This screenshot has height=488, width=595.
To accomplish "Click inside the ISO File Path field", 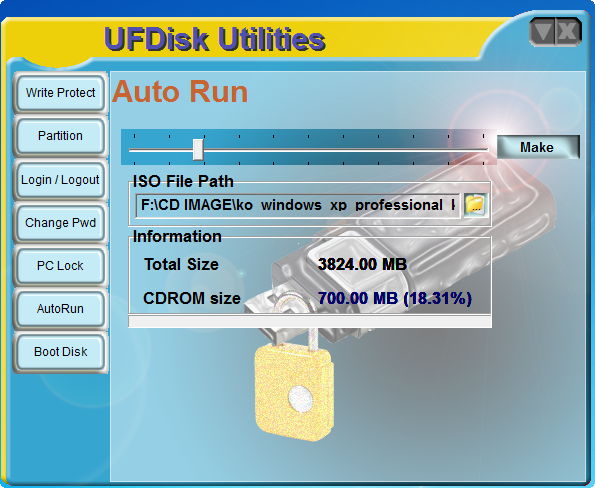I will pos(298,206).
